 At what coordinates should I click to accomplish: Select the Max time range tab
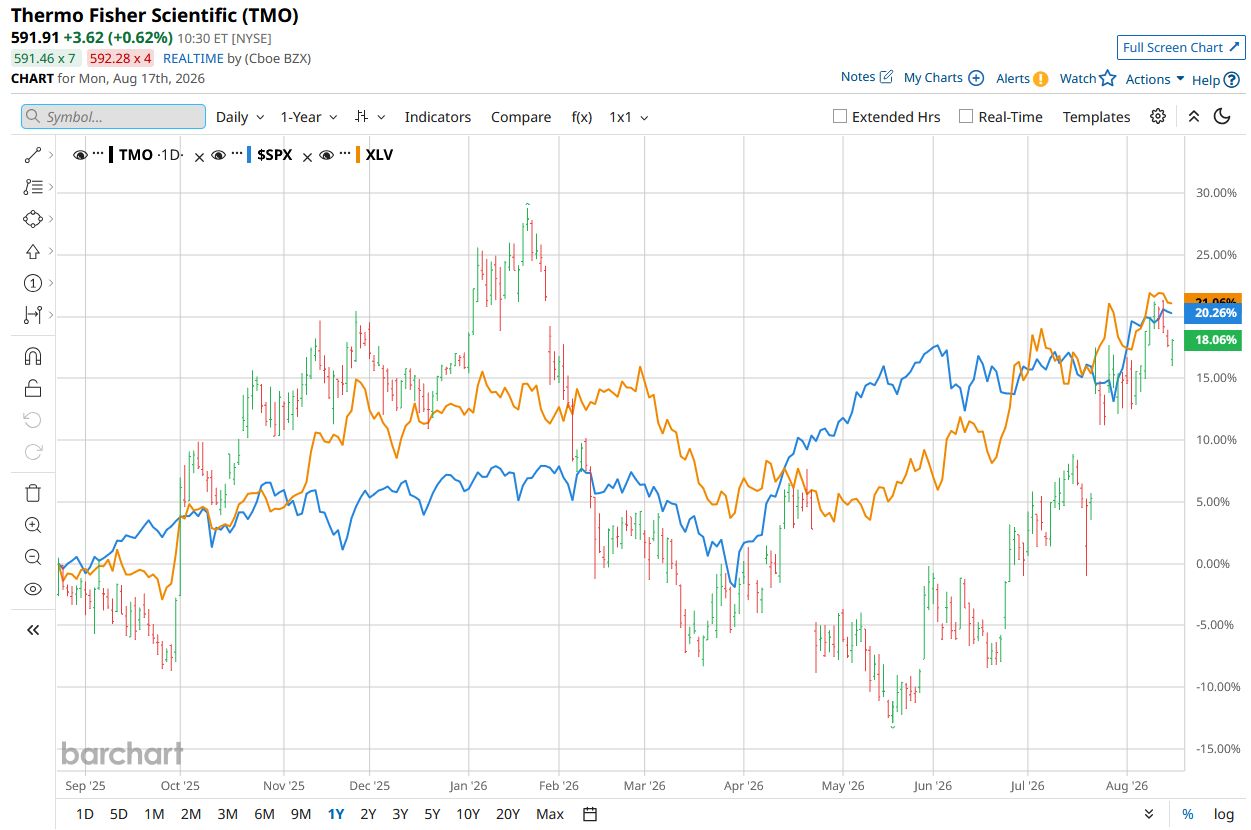pyautogui.click(x=550, y=814)
